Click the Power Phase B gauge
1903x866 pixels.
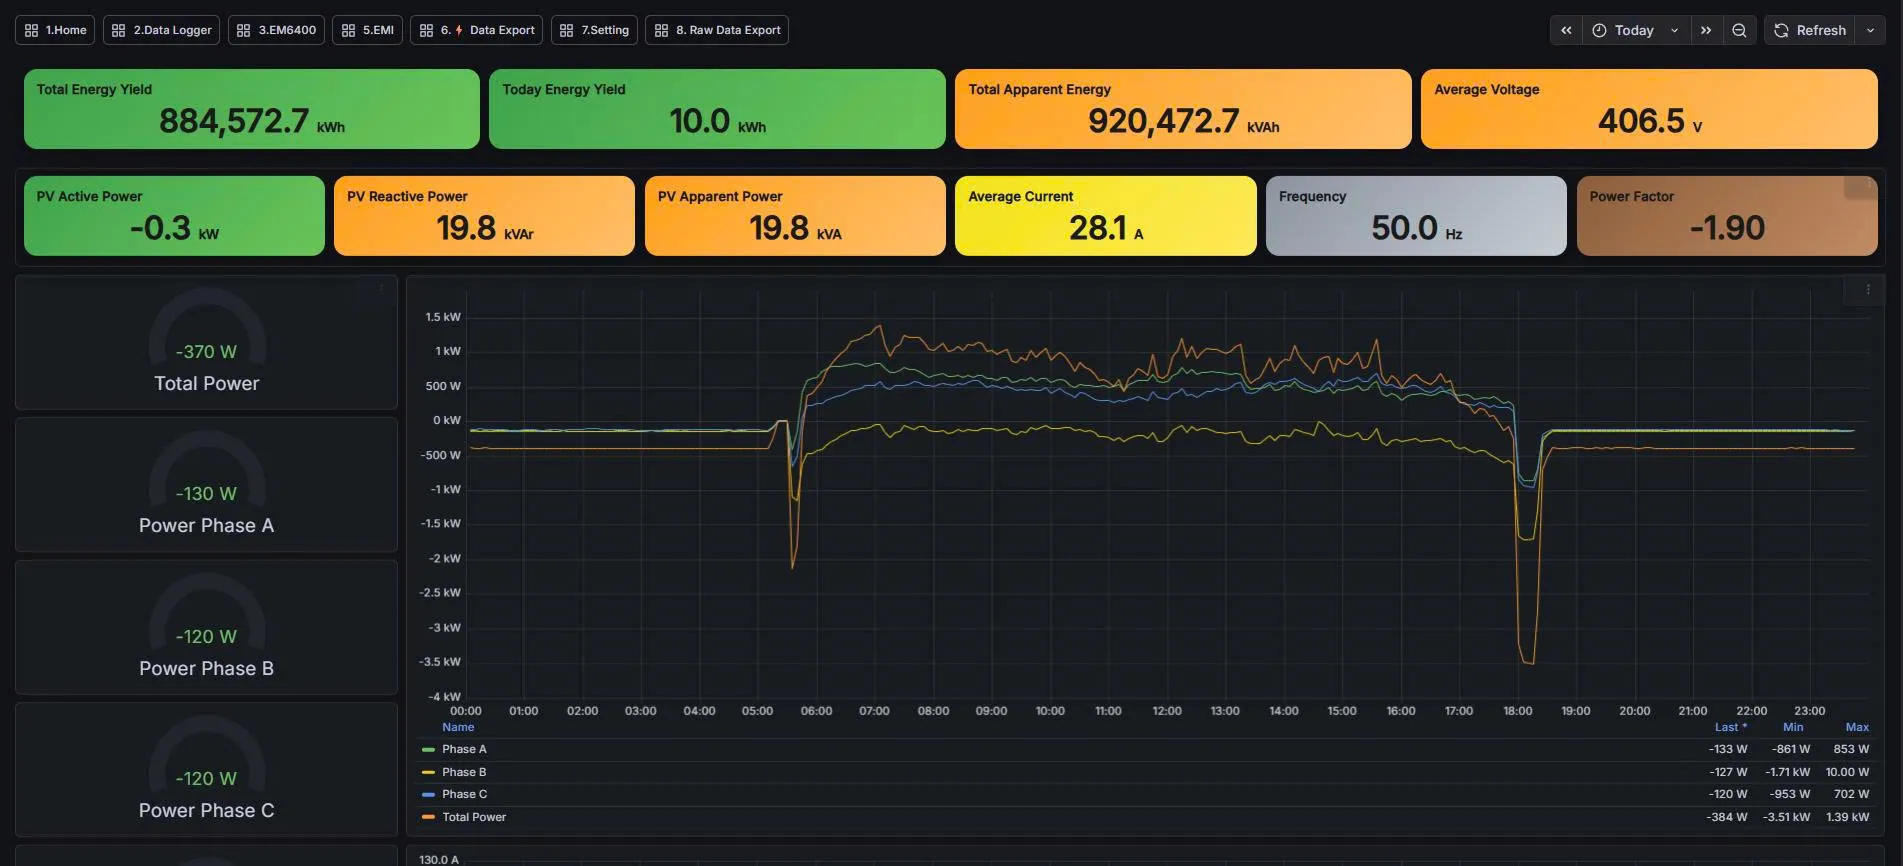click(x=206, y=627)
